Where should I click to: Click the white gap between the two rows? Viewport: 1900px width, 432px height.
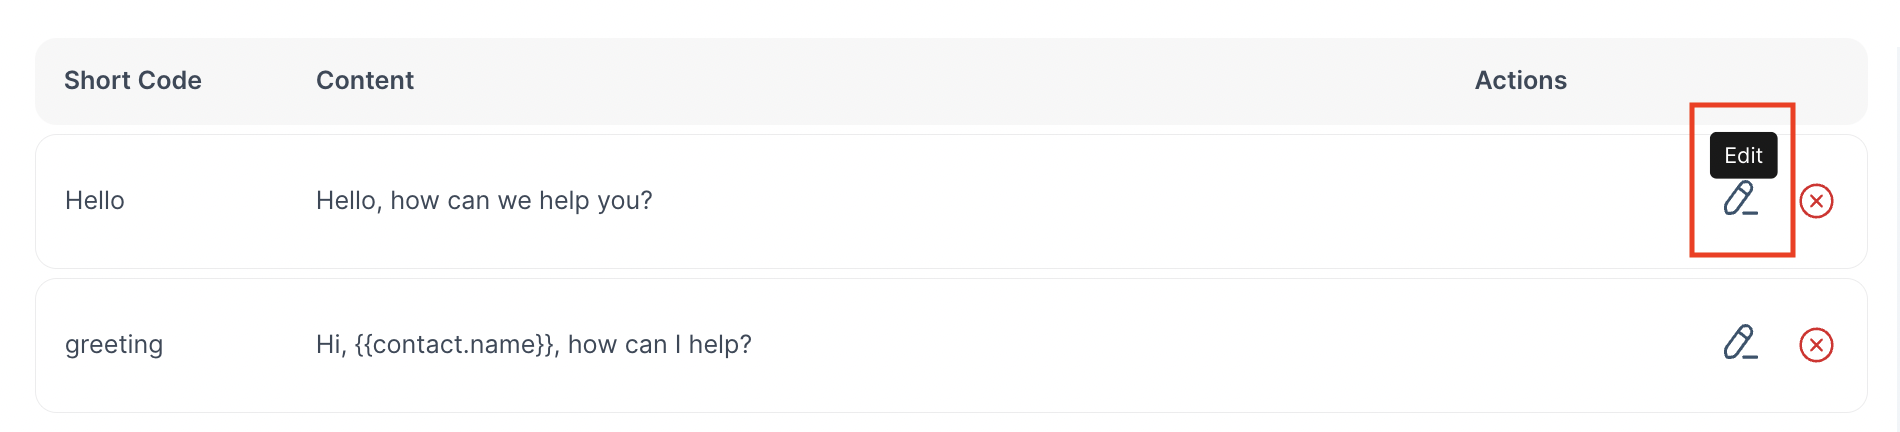point(950,274)
